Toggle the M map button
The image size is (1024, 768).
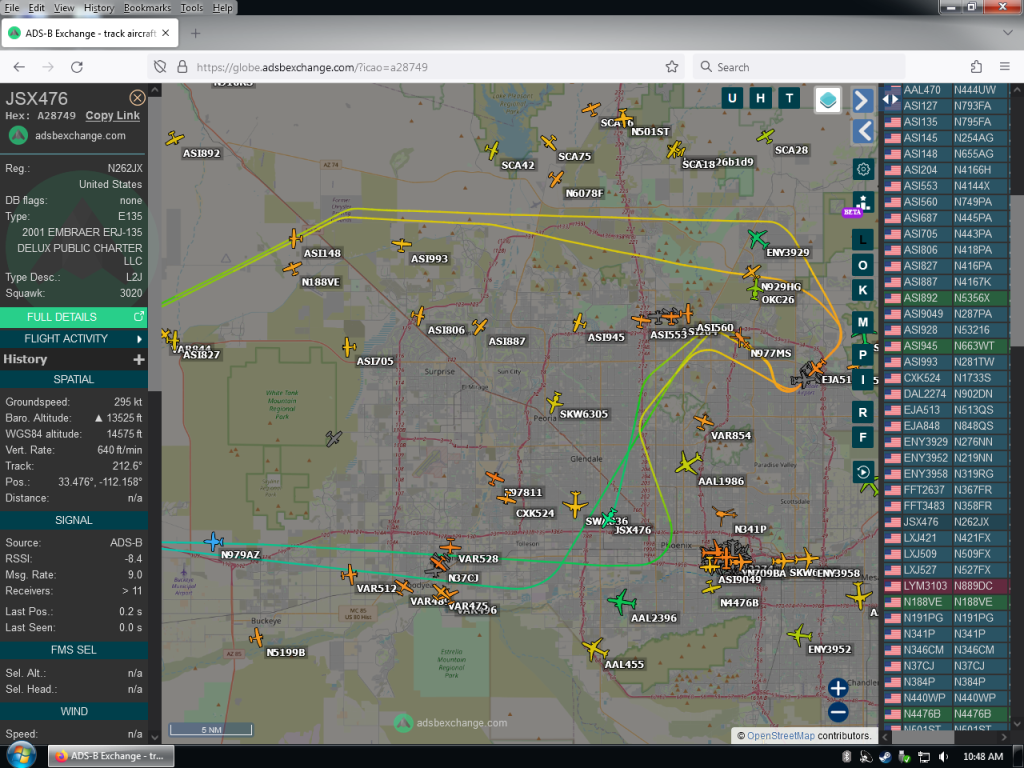(863, 322)
